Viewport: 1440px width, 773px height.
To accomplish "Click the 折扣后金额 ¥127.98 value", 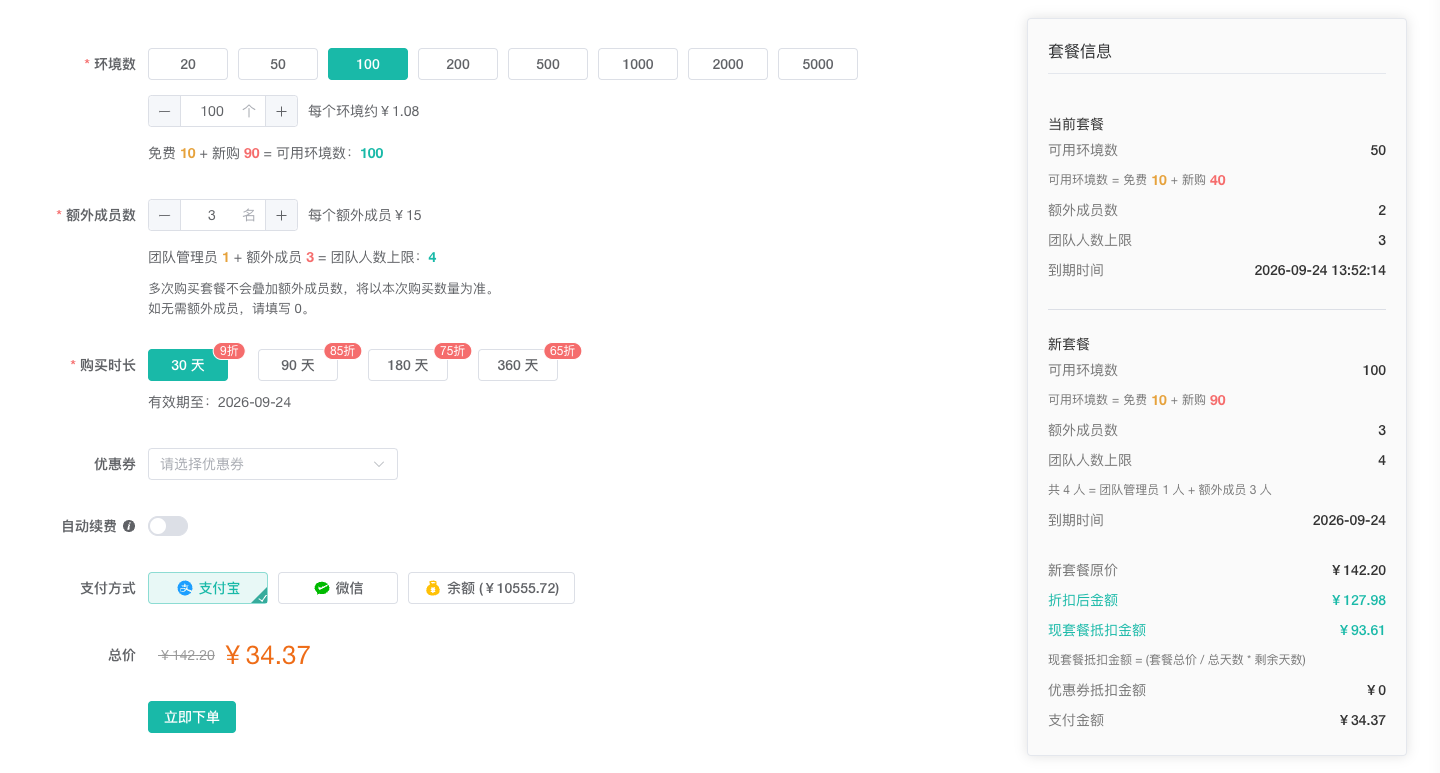I will coord(1358,600).
